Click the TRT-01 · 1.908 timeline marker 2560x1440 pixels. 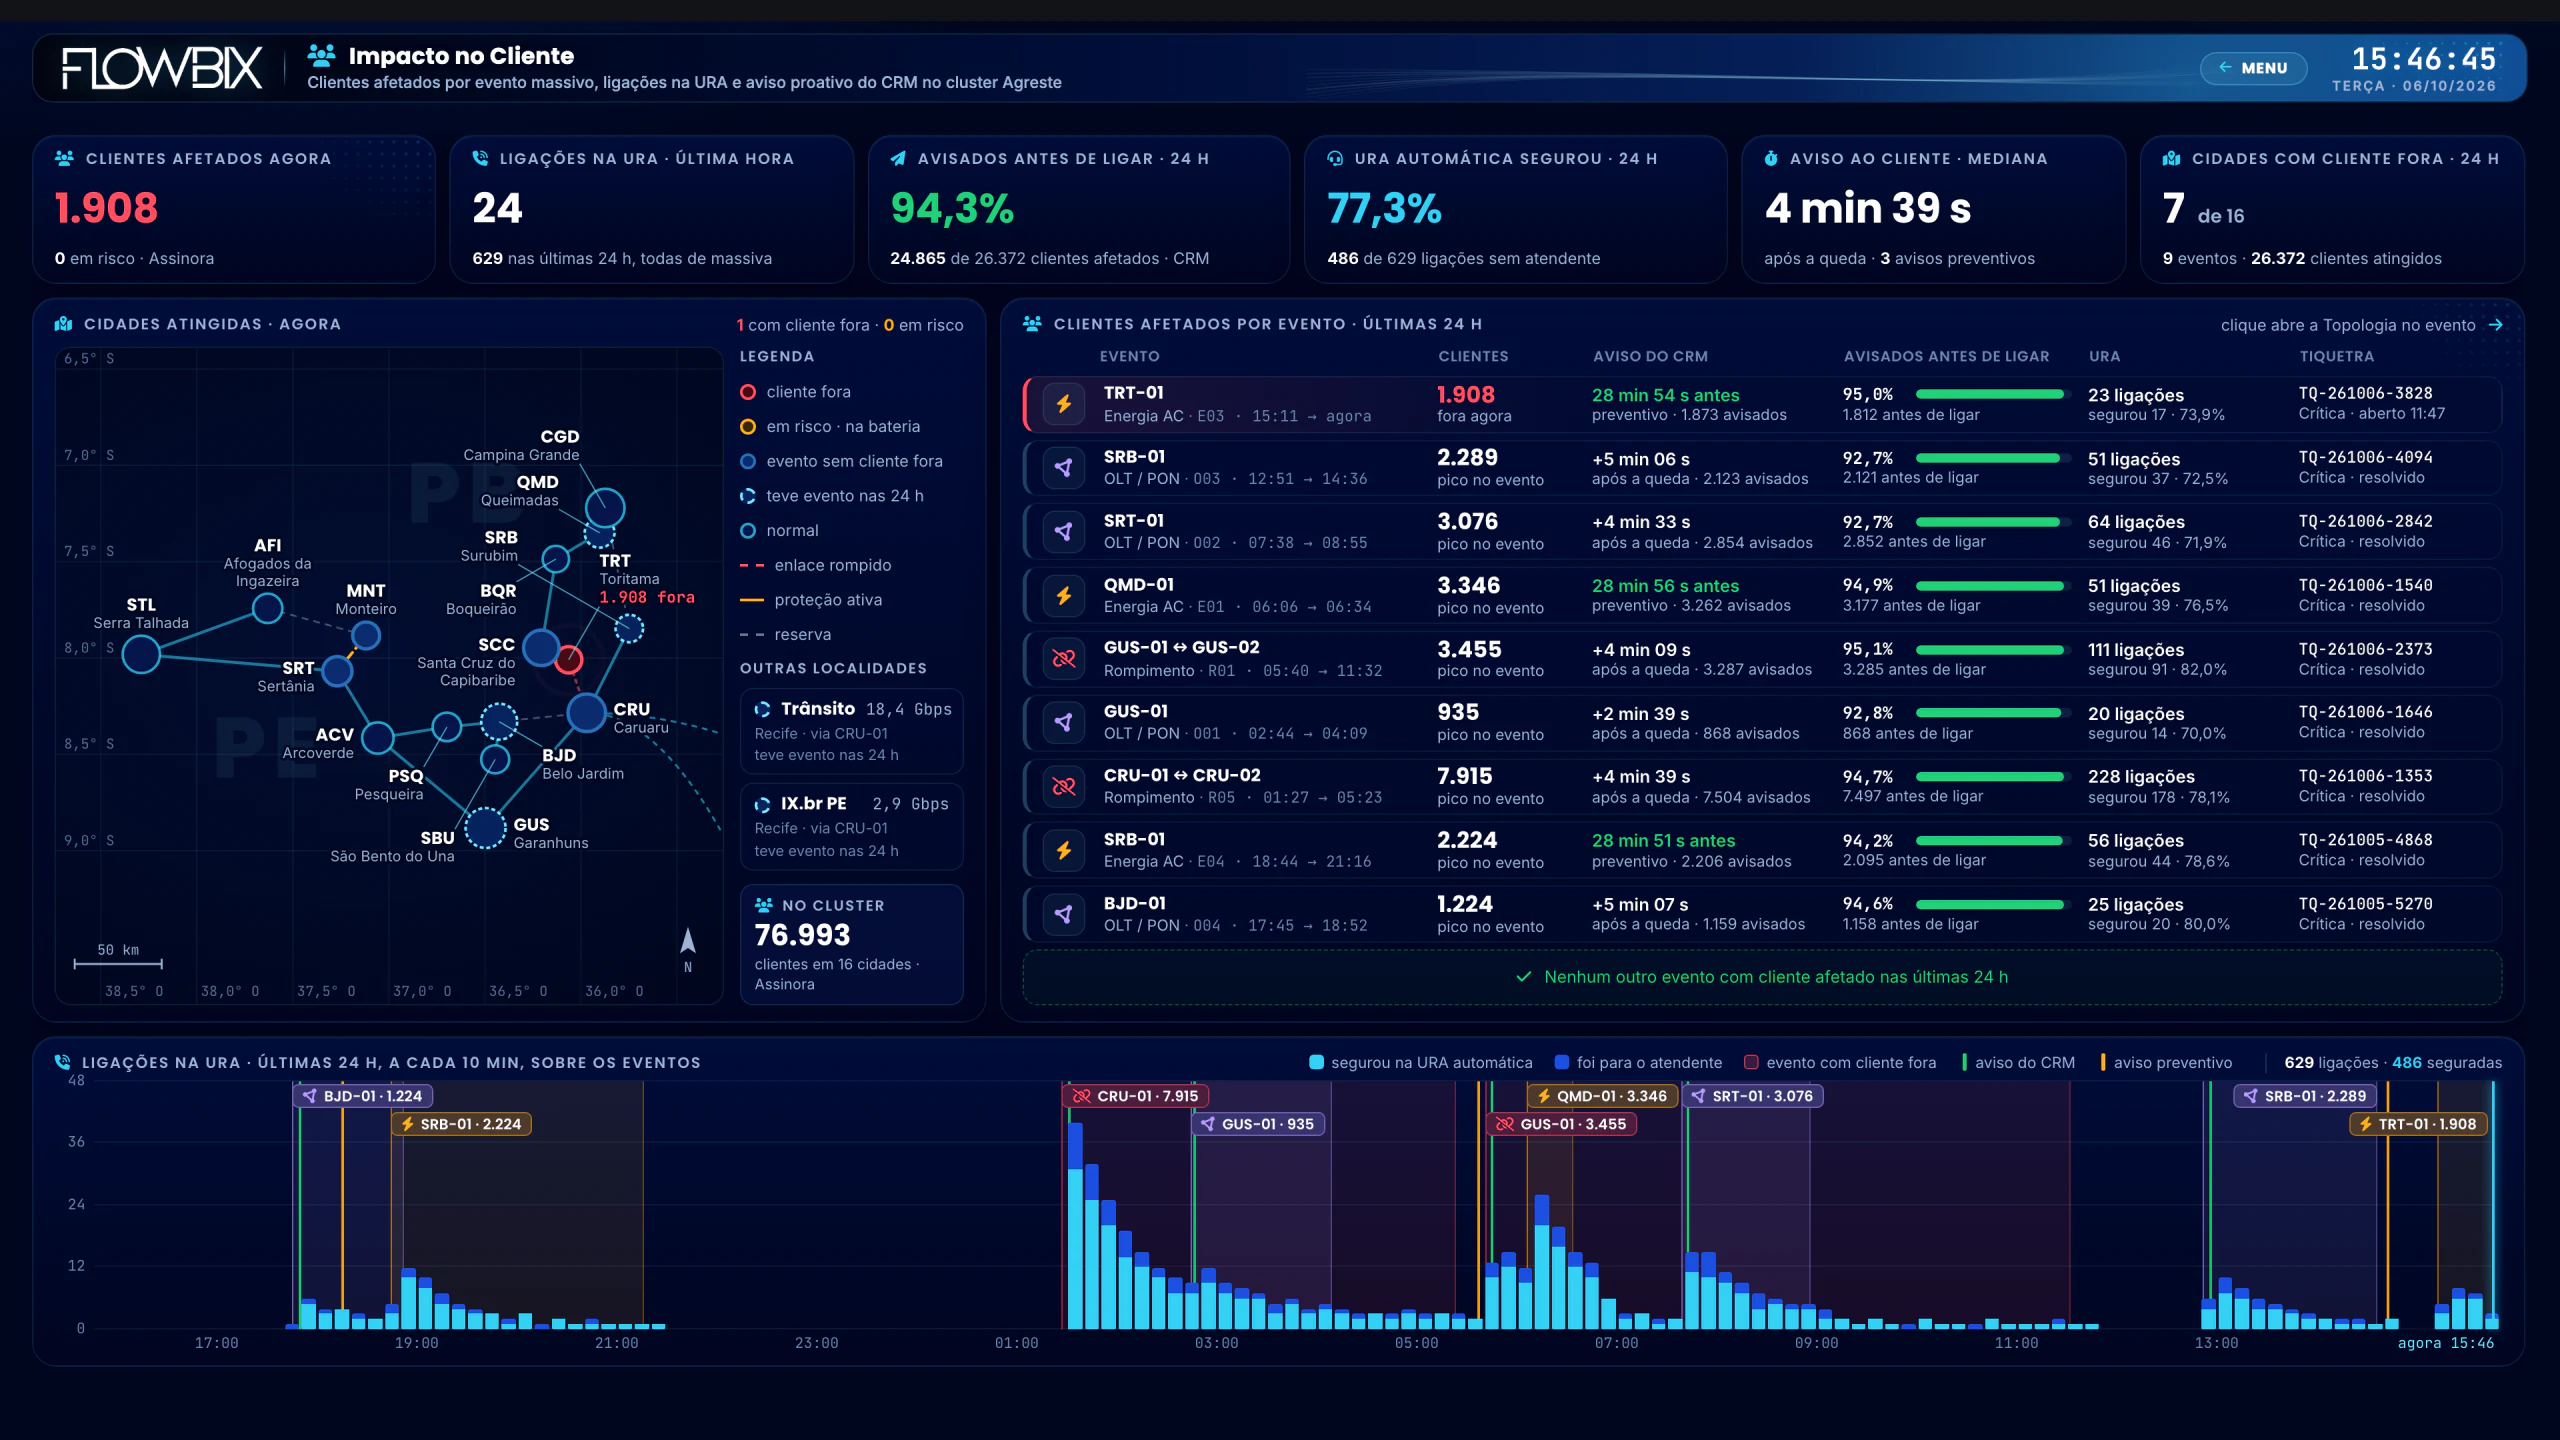tap(2418, 1124)
